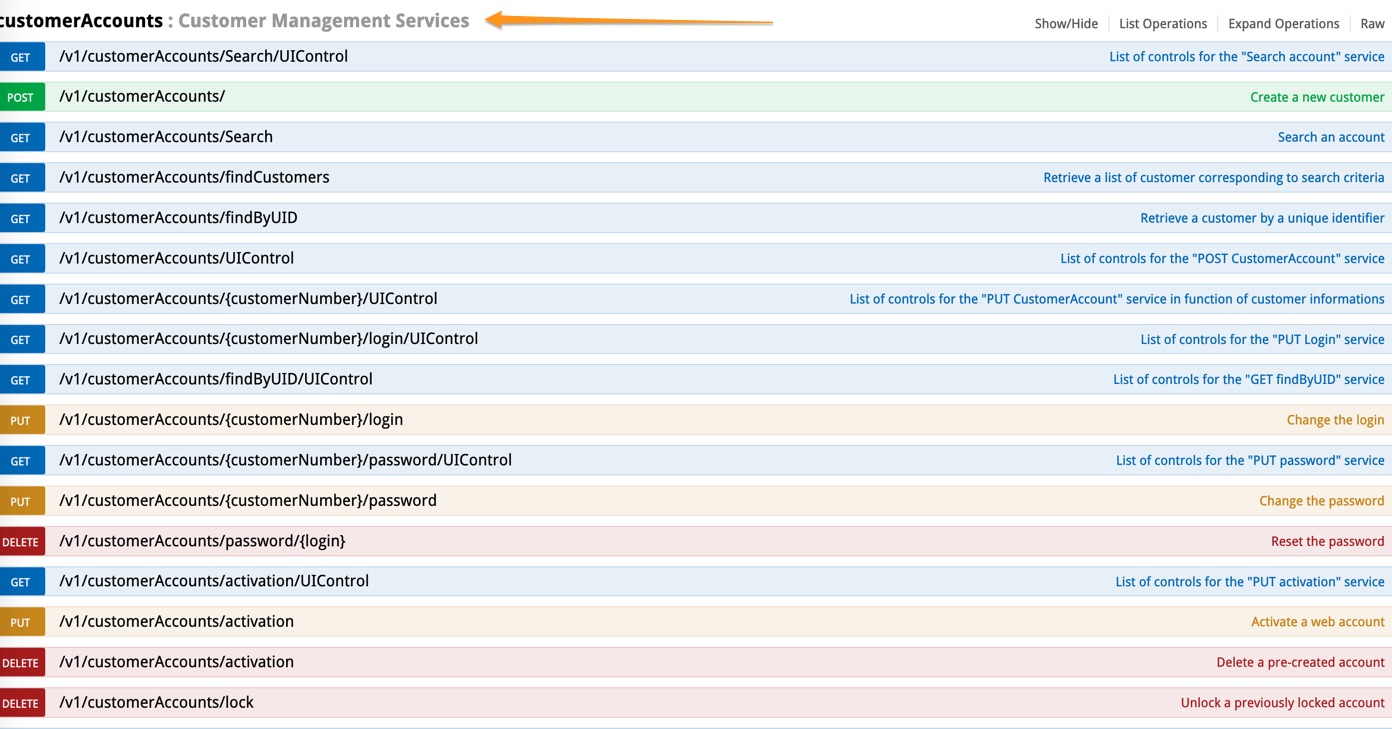Click the GET badge for Search/UIControl endpoint
1392x729 pixels.
pyautogui.click(x=21, y=57)
